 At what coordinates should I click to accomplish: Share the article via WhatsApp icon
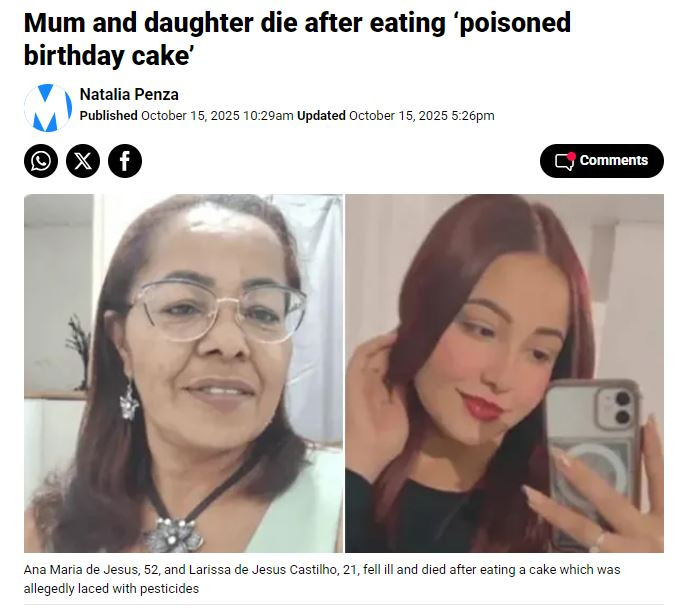[41, 161]
